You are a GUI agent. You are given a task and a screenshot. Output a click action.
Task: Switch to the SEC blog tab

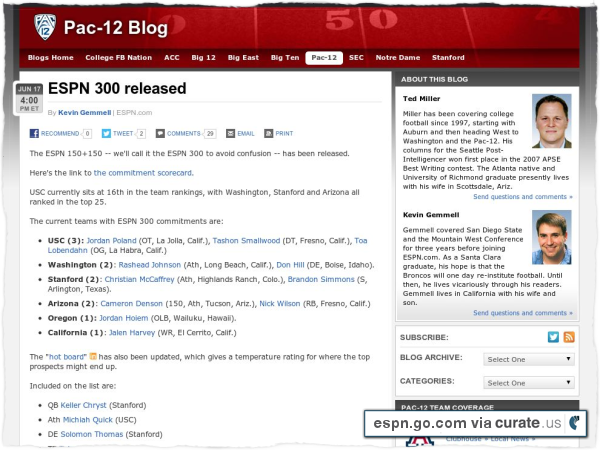point(356,57)
